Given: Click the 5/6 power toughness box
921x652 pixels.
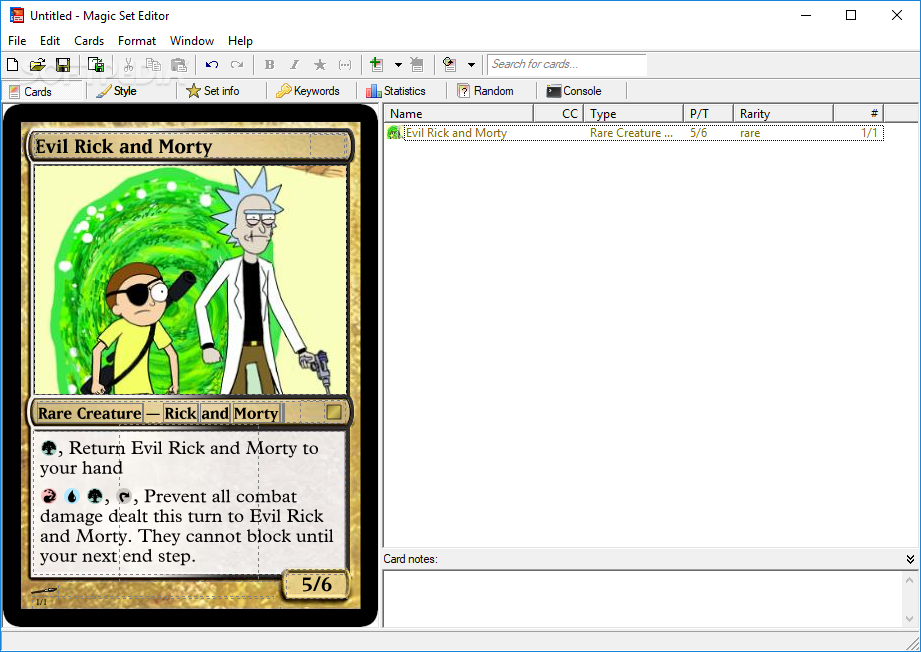Looking at the screenshot, I should tap(317, 584).
